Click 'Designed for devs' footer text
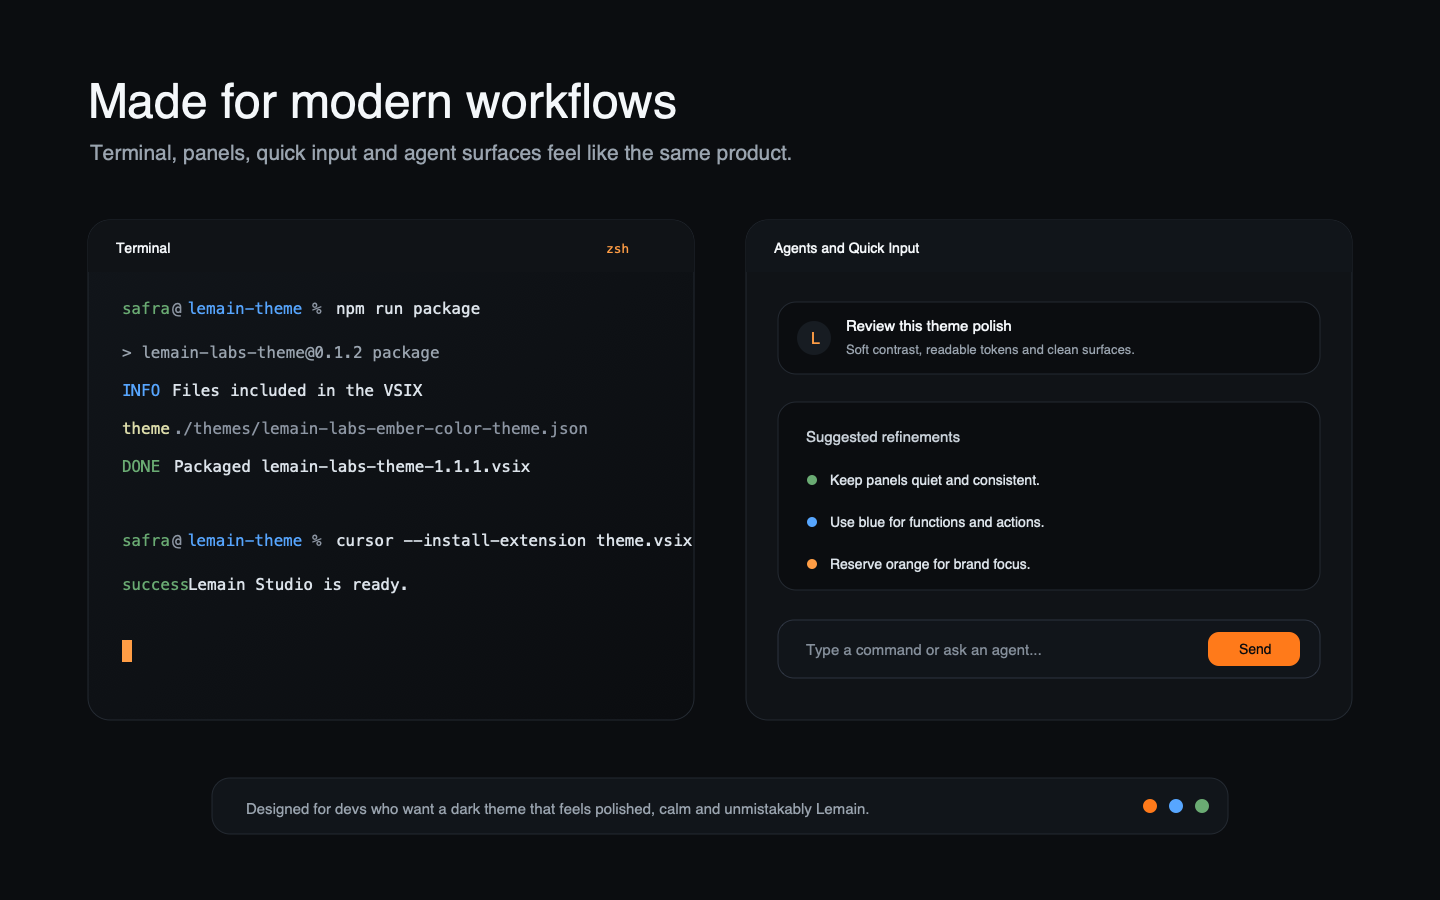This screenshot has height=900, width=1440. coord(557,809)
